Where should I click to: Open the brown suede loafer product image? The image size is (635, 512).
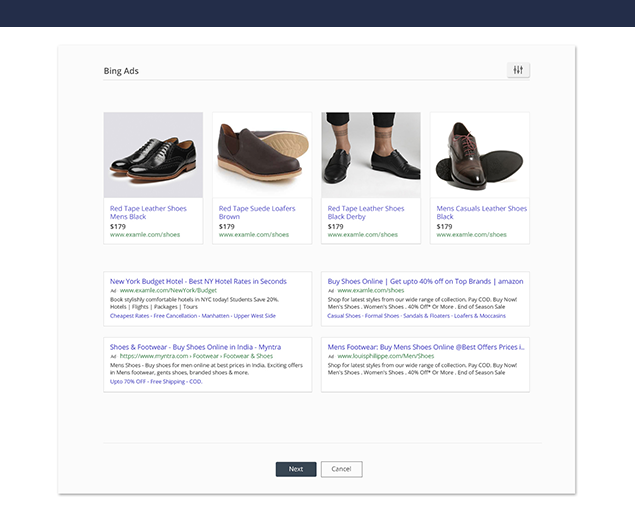262,155
